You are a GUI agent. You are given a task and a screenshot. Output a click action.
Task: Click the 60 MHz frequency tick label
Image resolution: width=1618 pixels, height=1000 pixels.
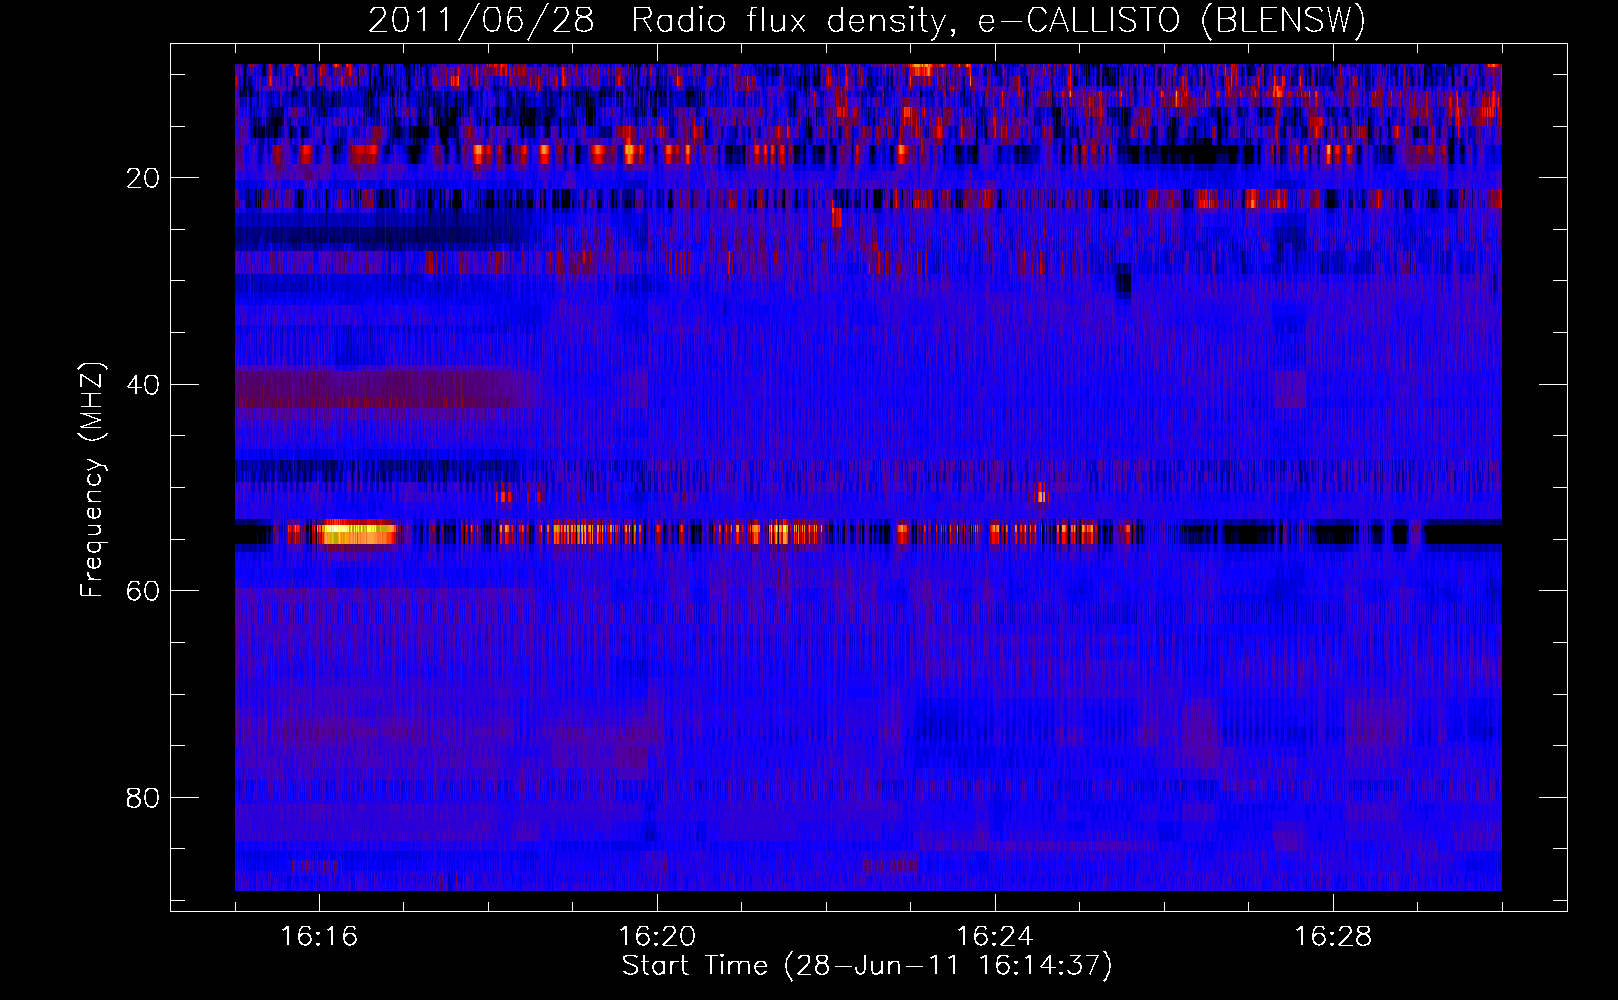[x=144, y=591]
